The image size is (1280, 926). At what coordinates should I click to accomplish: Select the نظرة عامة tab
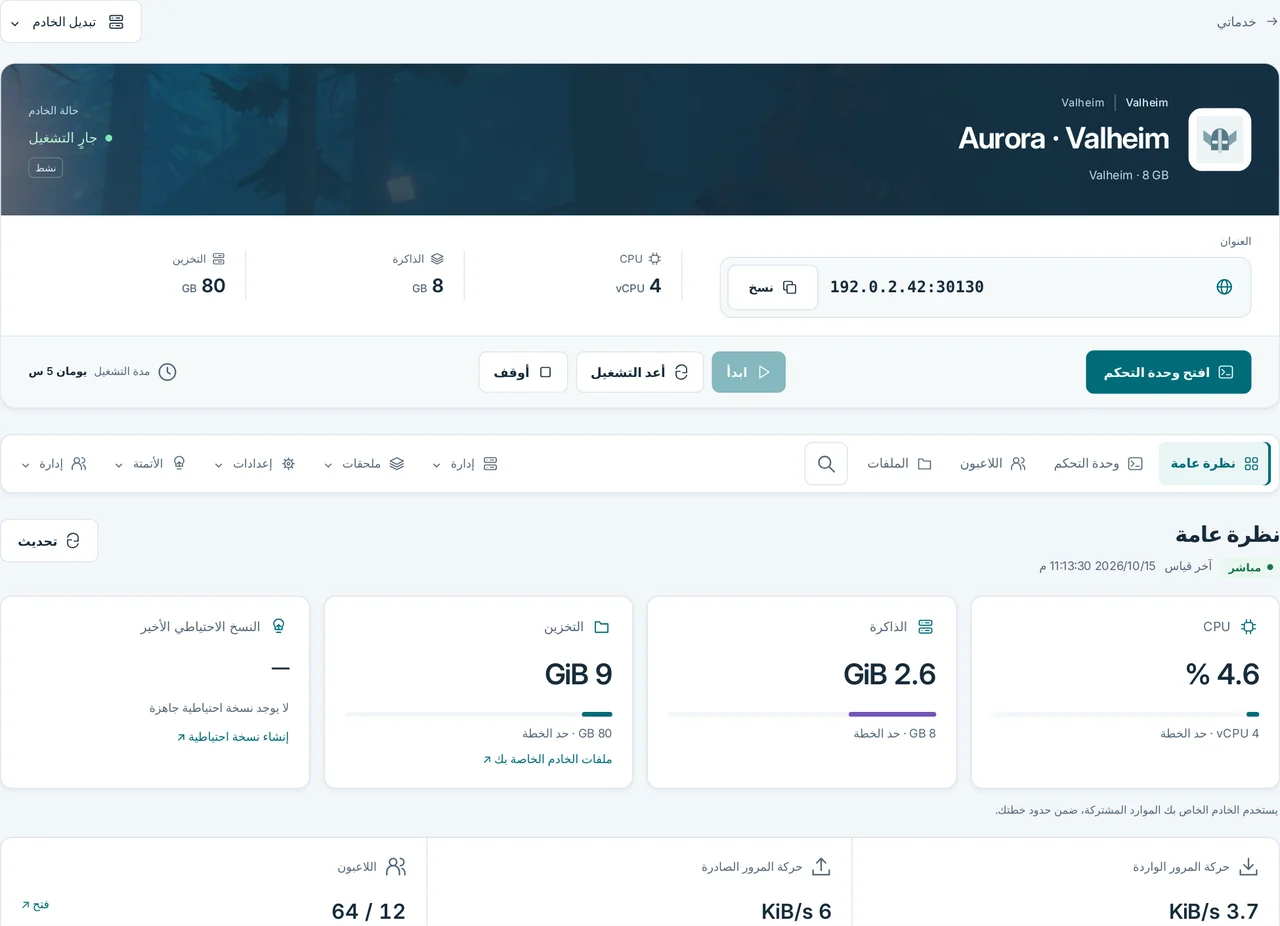(x=1214, y=464)
